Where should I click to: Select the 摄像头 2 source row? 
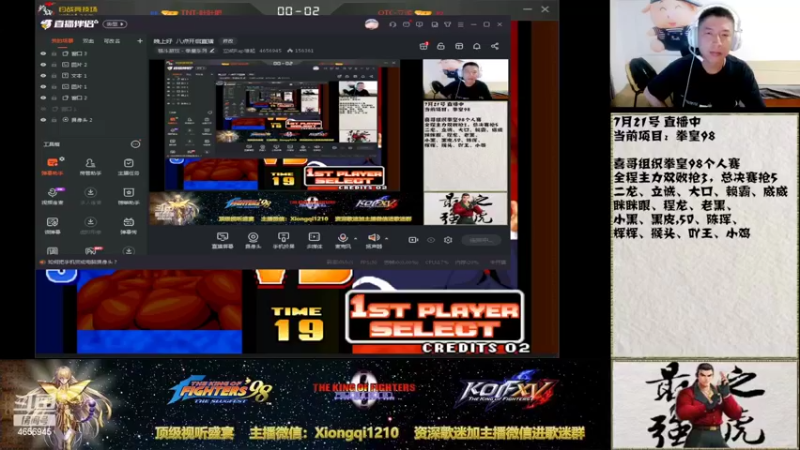point(91,120)
